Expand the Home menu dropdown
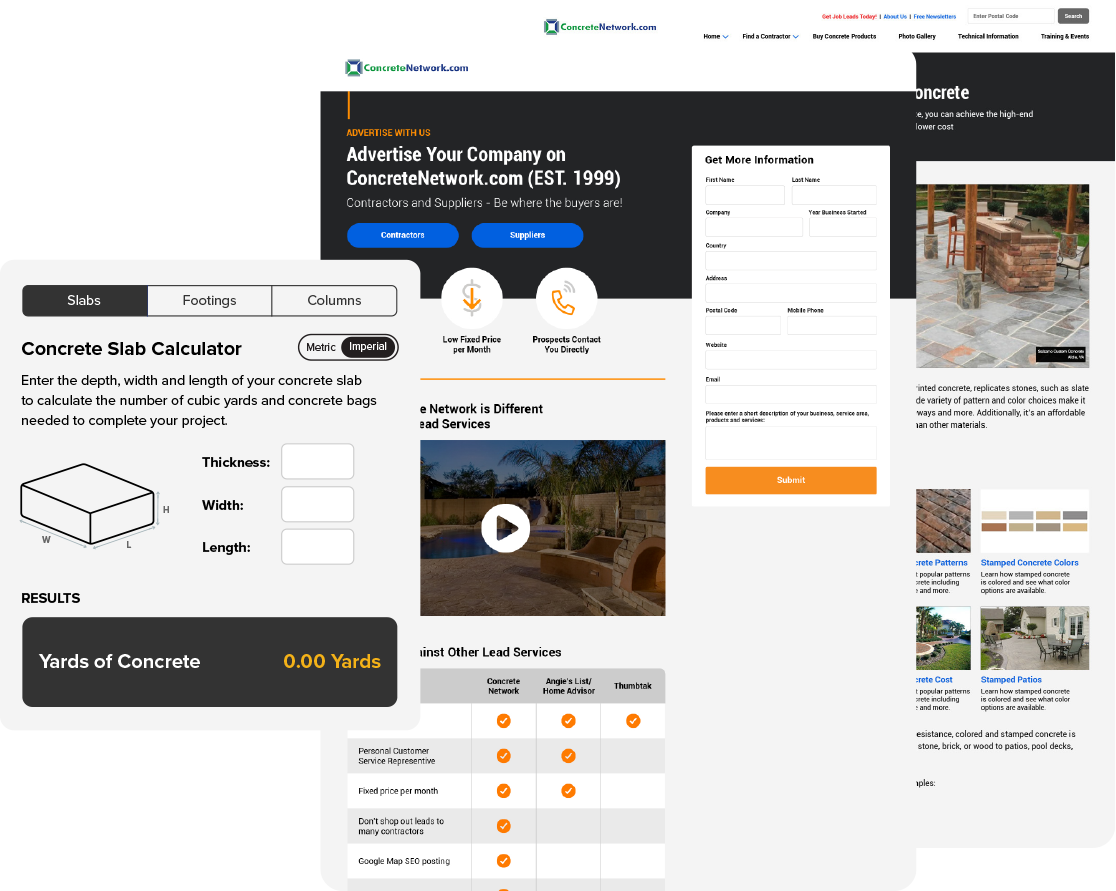 click(x=715, y=36)
